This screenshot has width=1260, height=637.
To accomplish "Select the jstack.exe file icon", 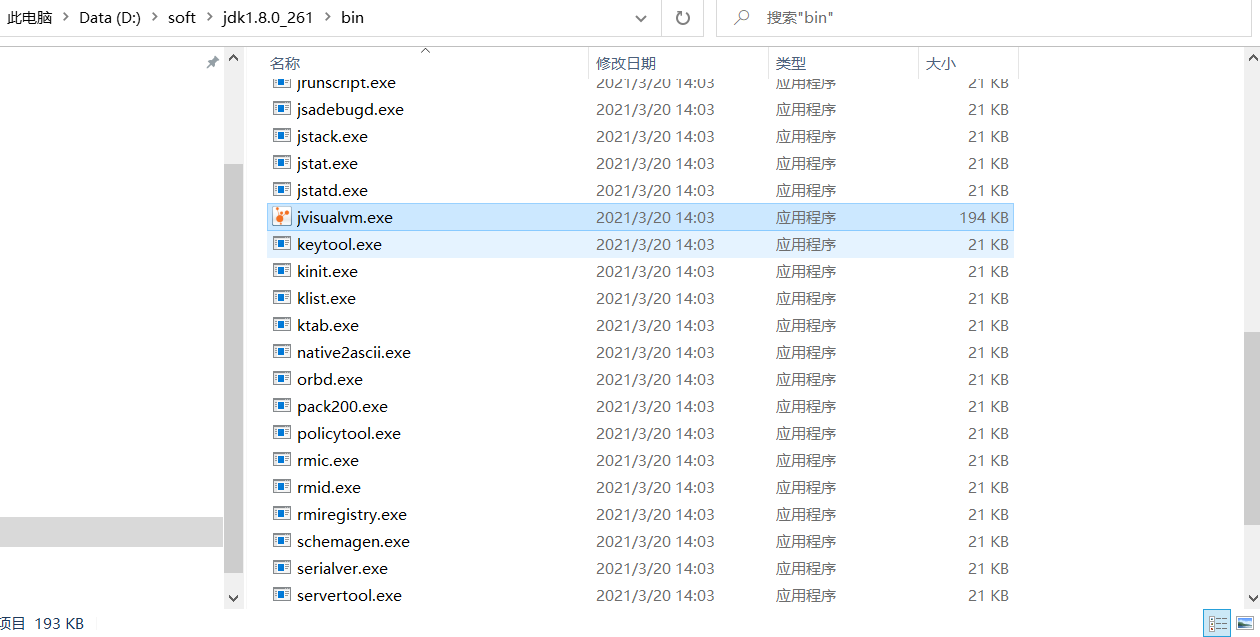I will (281, 135).
